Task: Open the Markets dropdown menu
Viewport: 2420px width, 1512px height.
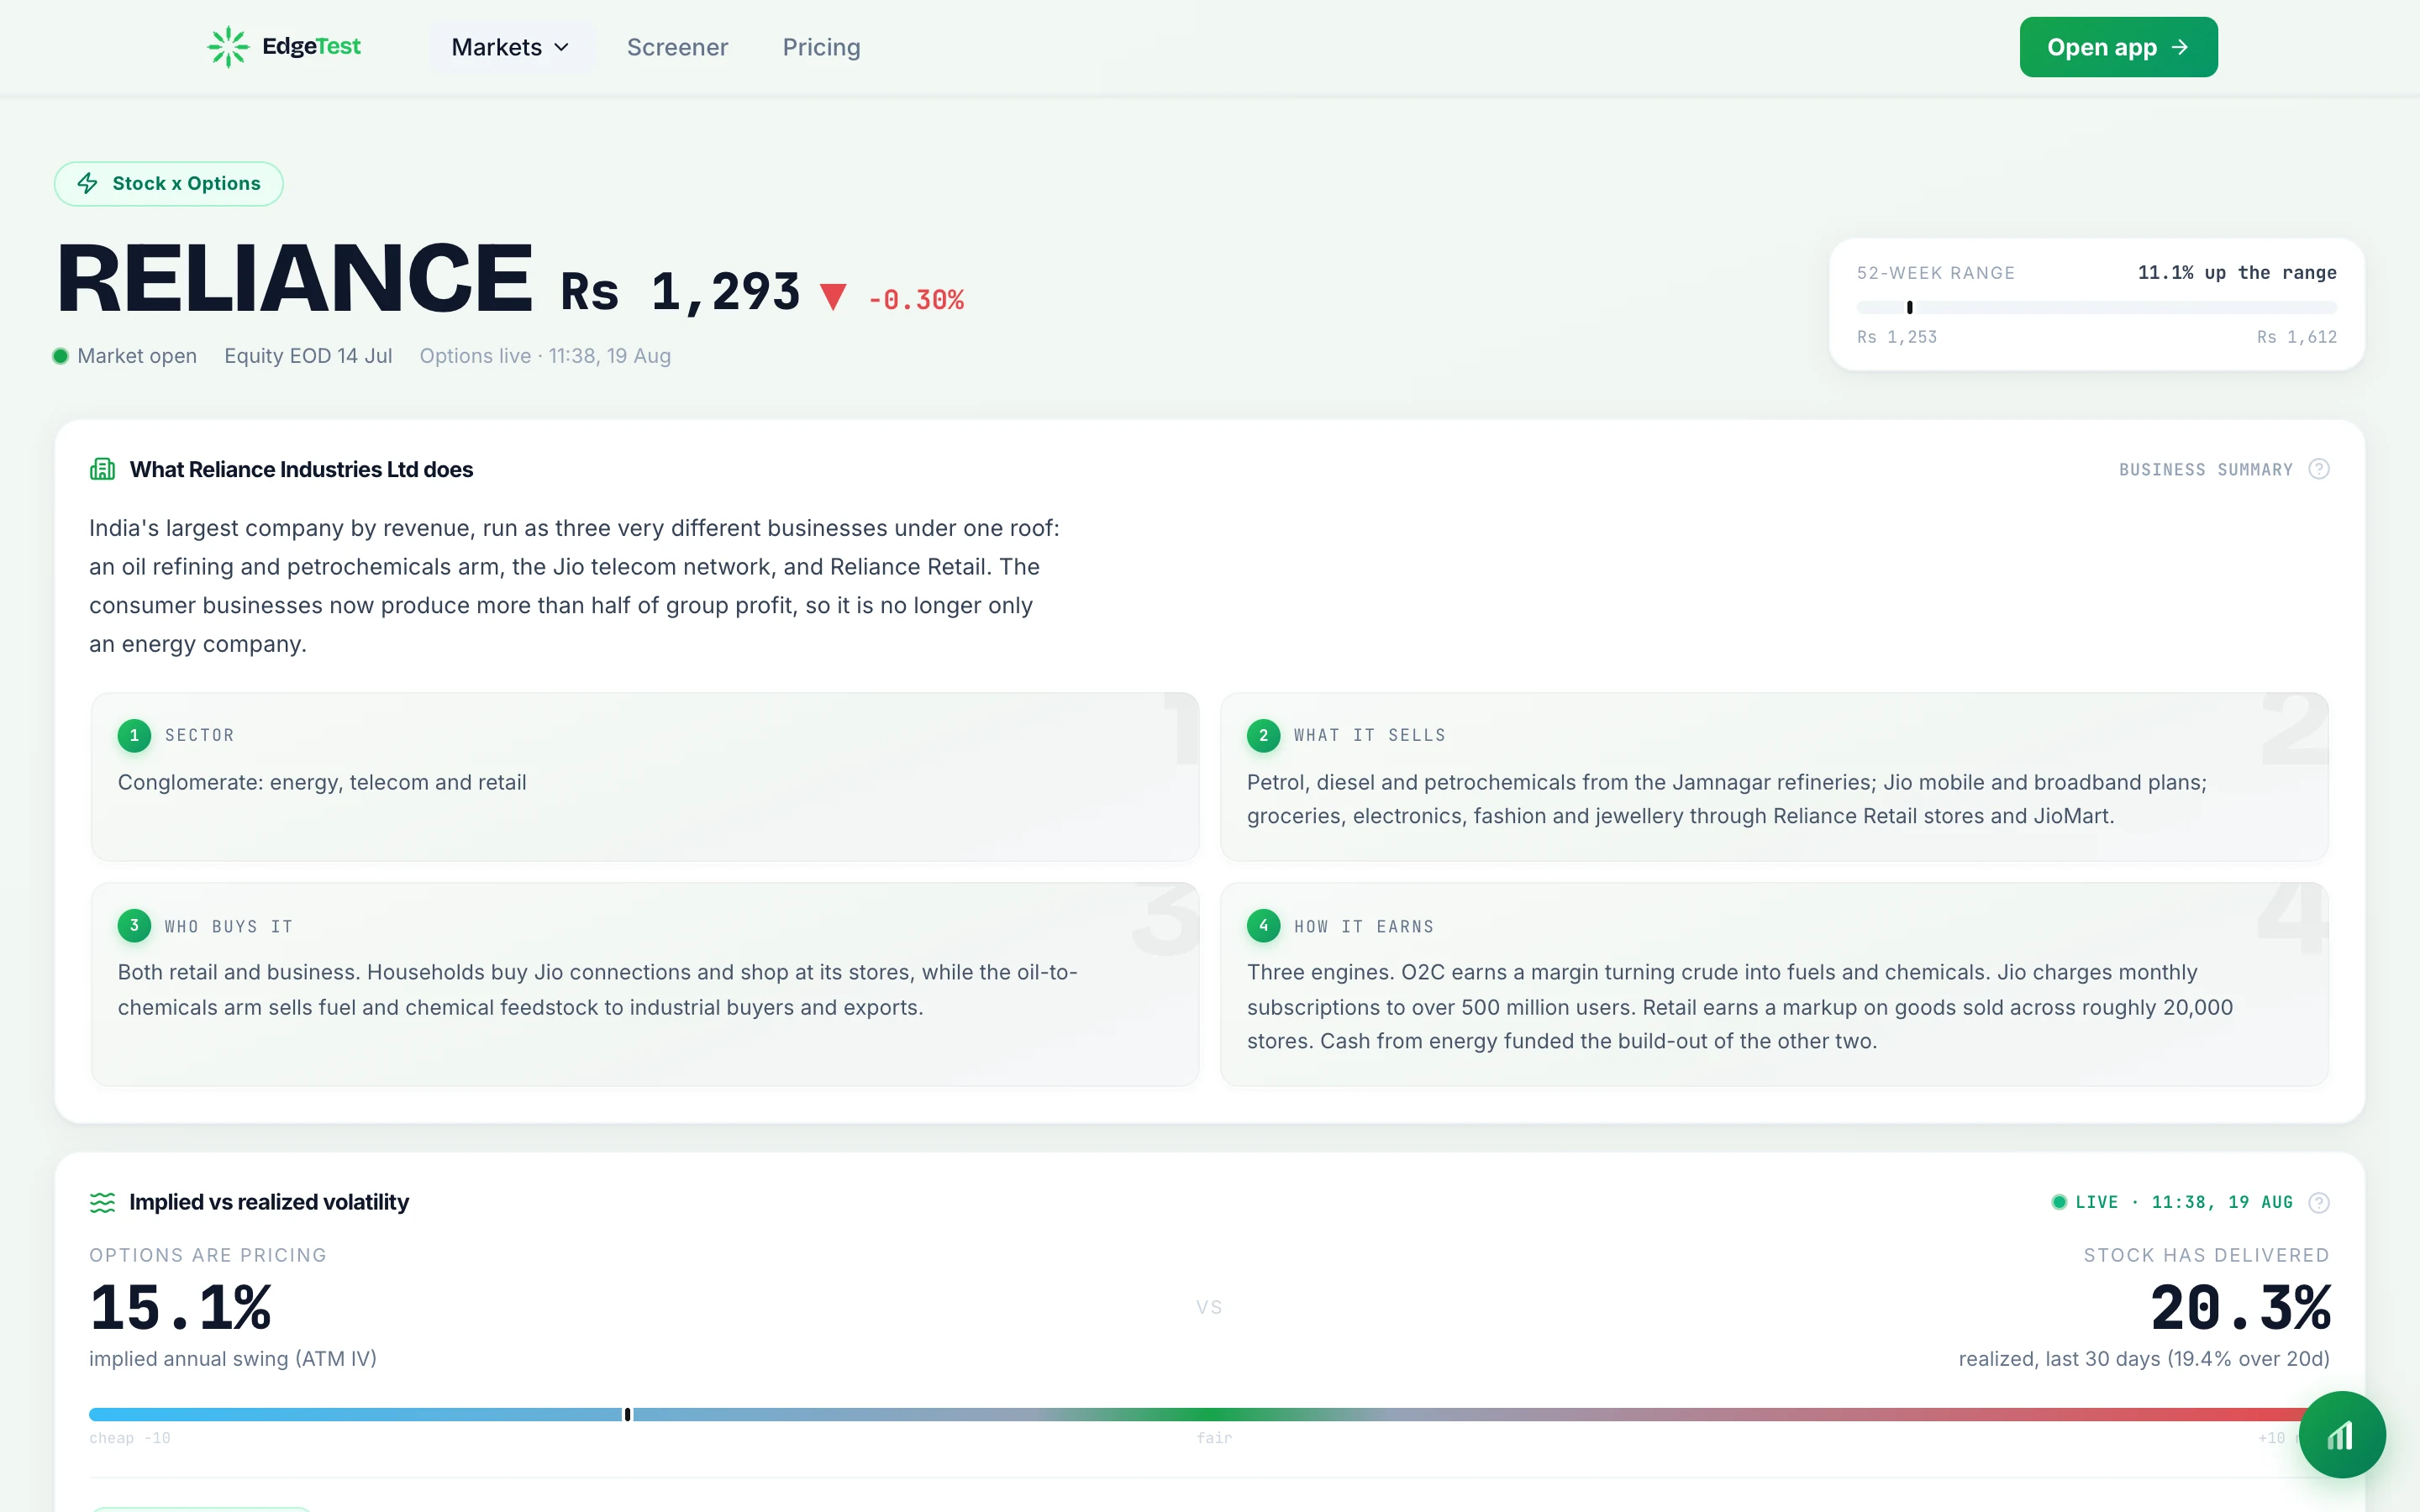Action: pos(511,47)
